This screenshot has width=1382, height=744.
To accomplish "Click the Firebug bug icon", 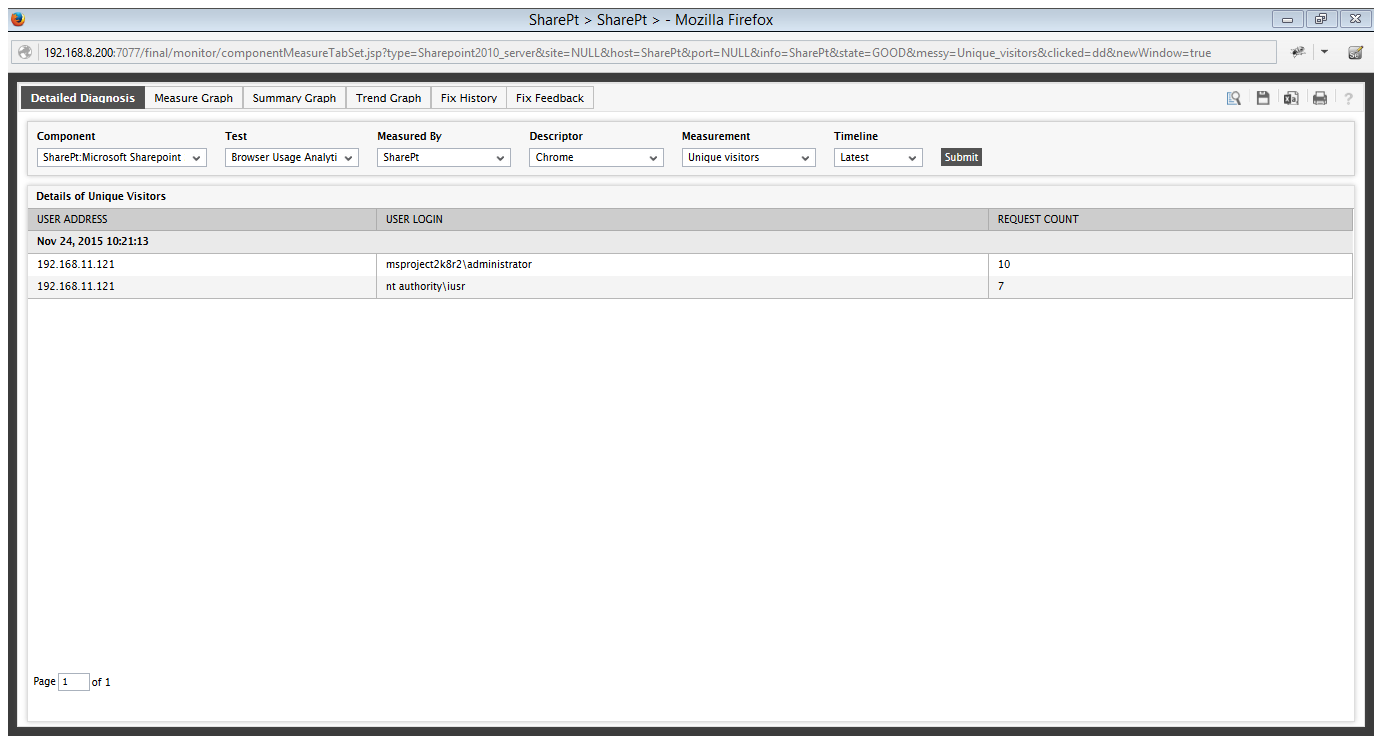I will (1298, 52).
